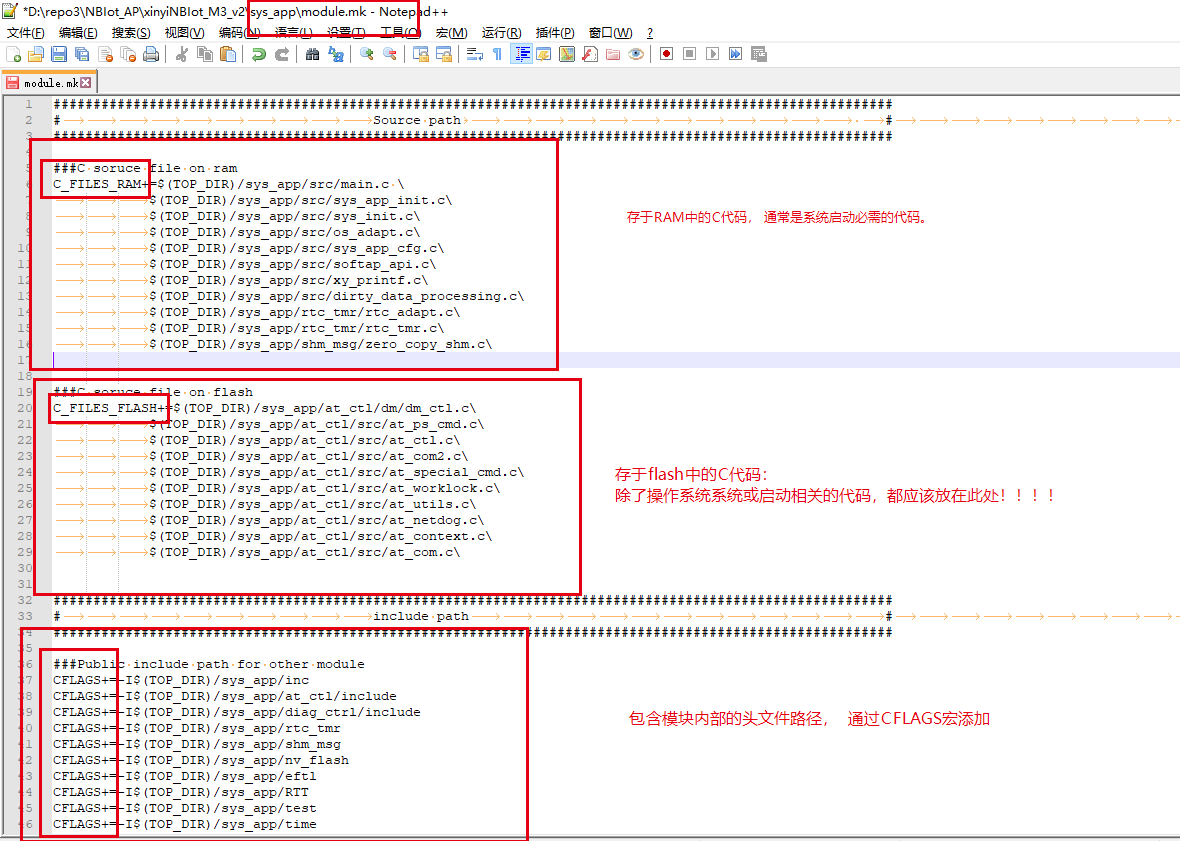Image resolution: width=1180 pixels, height=841 pixels.
Task: Open the 搜索(S) menu
Action: pos(131,33)
